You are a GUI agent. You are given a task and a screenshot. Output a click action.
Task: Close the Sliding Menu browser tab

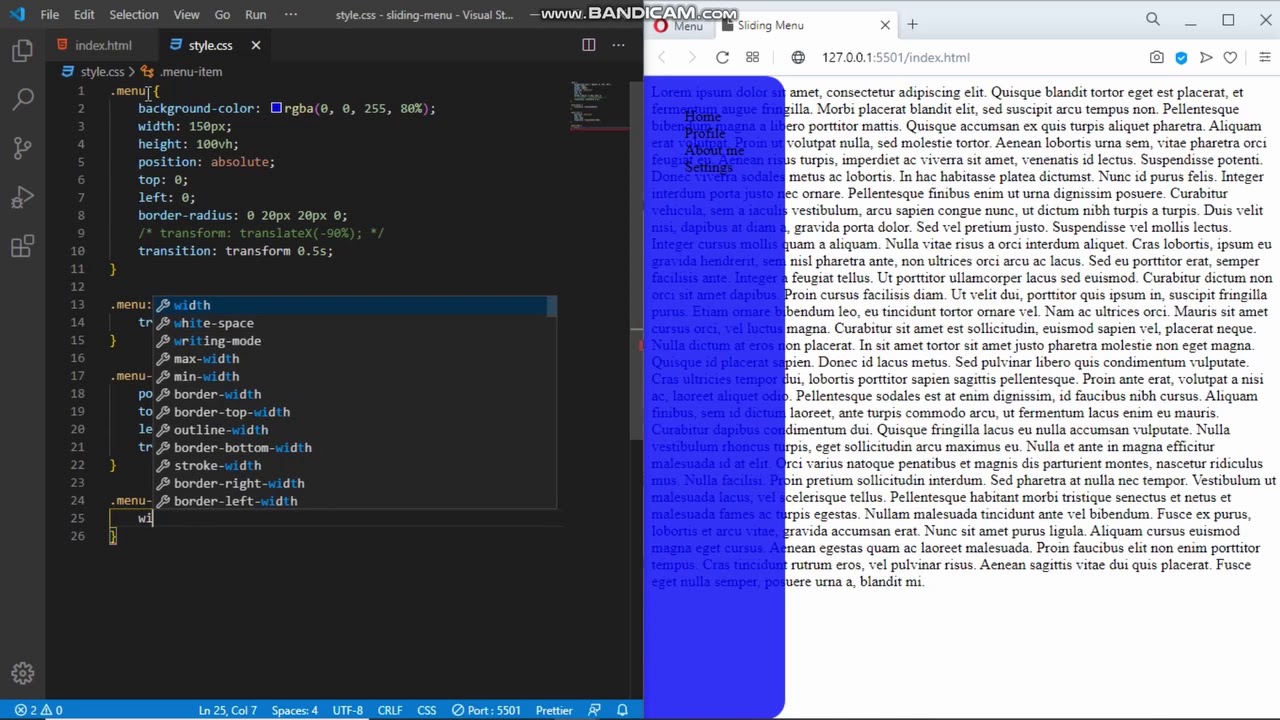click(885, 25)
